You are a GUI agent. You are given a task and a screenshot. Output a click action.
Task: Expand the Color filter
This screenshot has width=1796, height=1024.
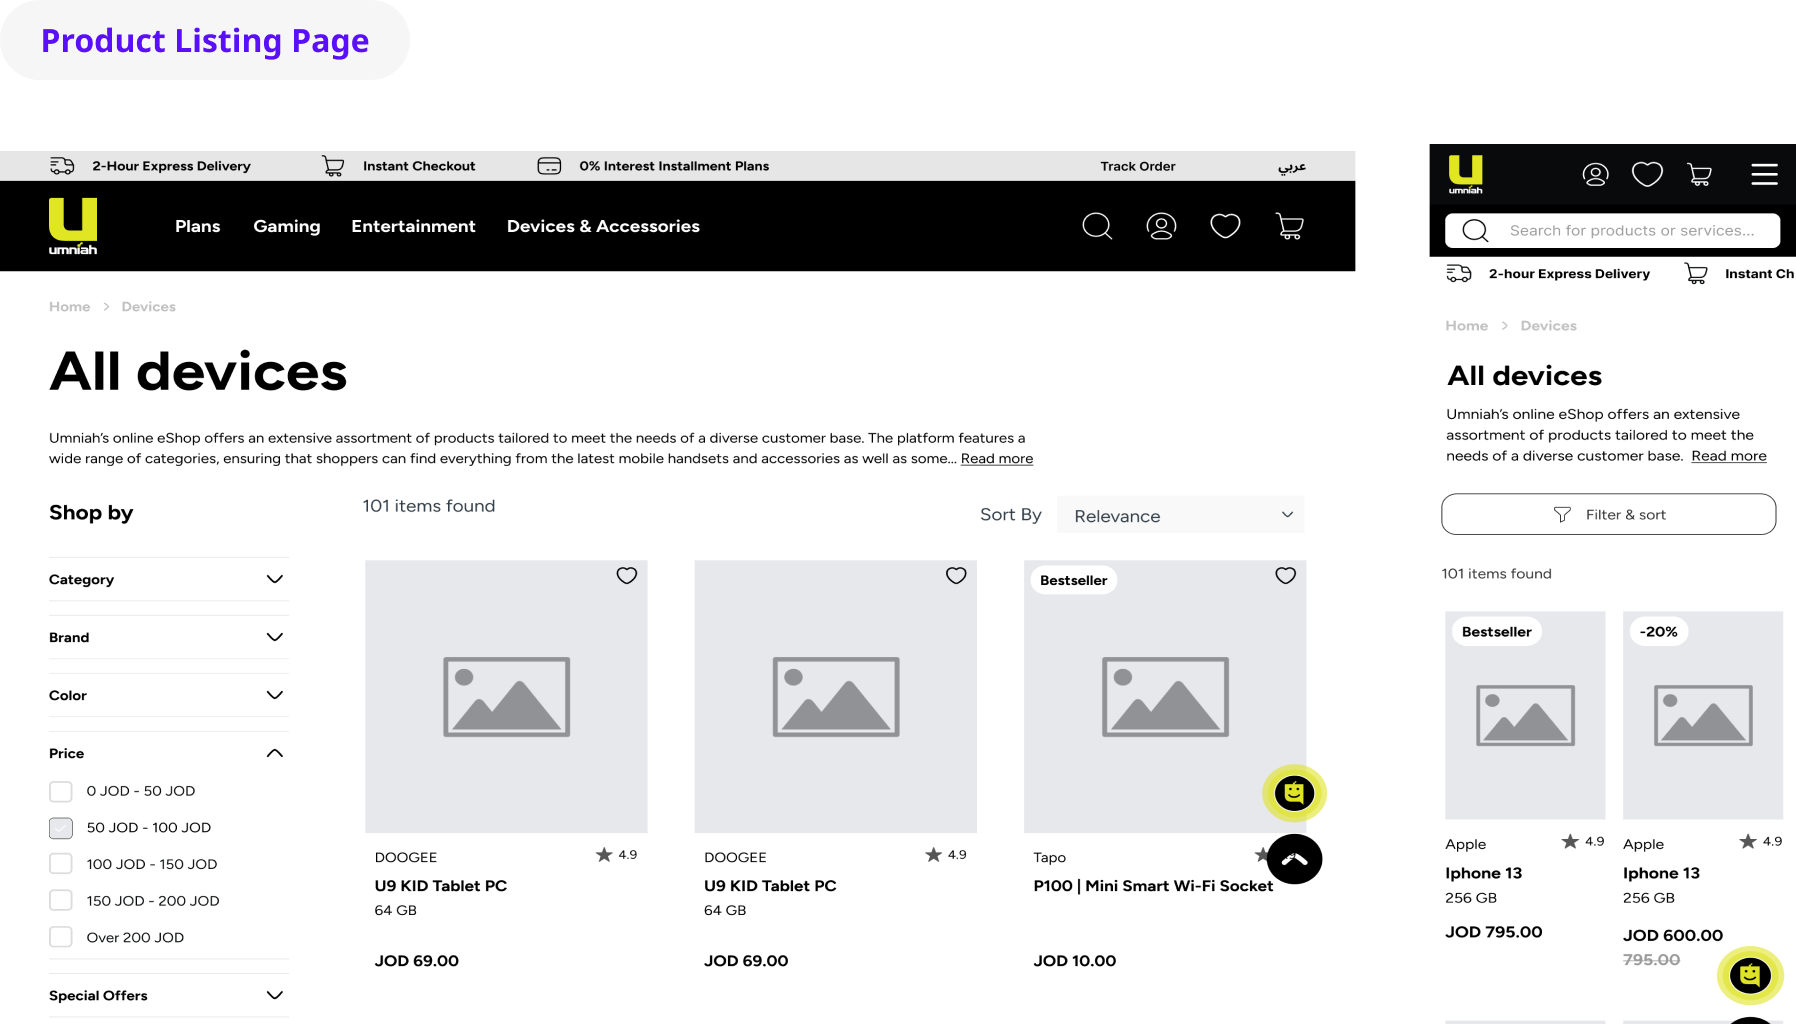(x=168, y=695)
